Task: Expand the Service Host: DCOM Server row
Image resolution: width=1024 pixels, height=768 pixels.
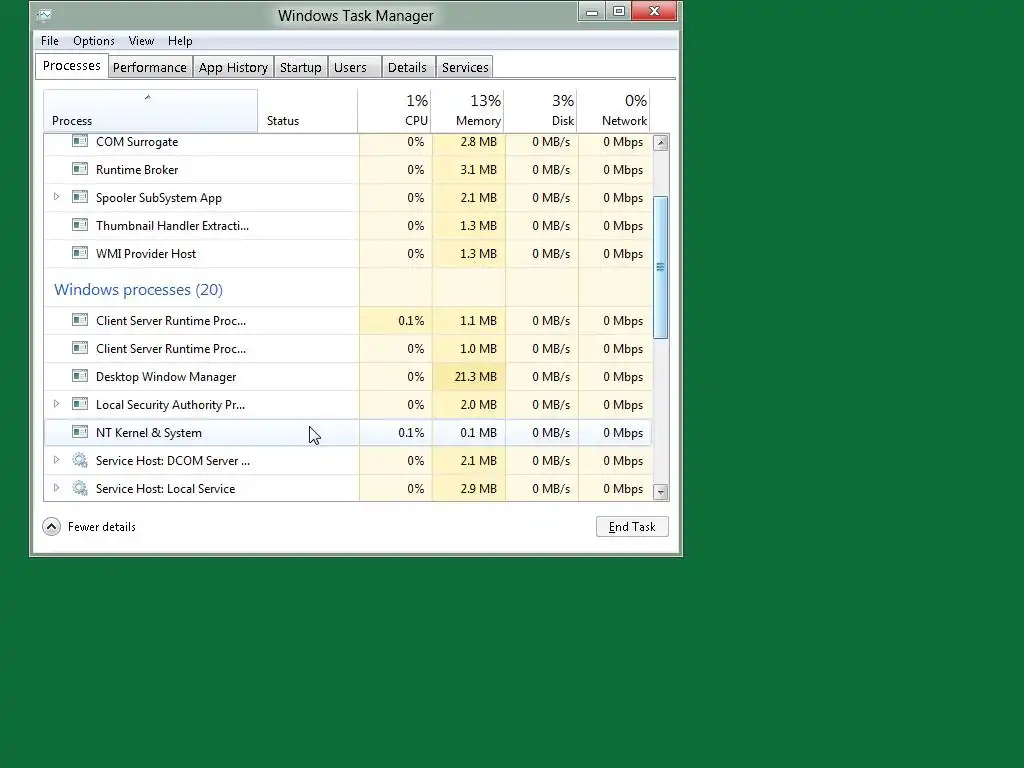Action: click(x=57, y=460)
